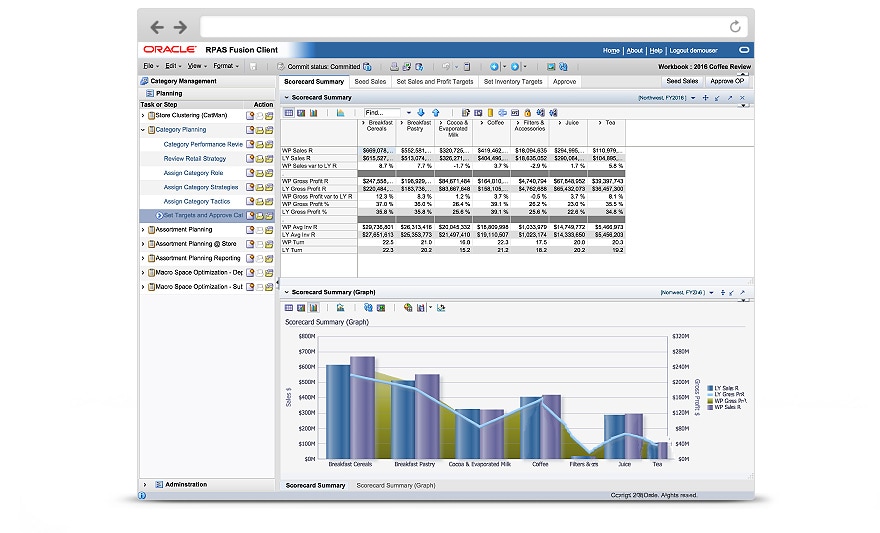
Task: Collapse the Category Planning task
Action: [x=143, y=130]
